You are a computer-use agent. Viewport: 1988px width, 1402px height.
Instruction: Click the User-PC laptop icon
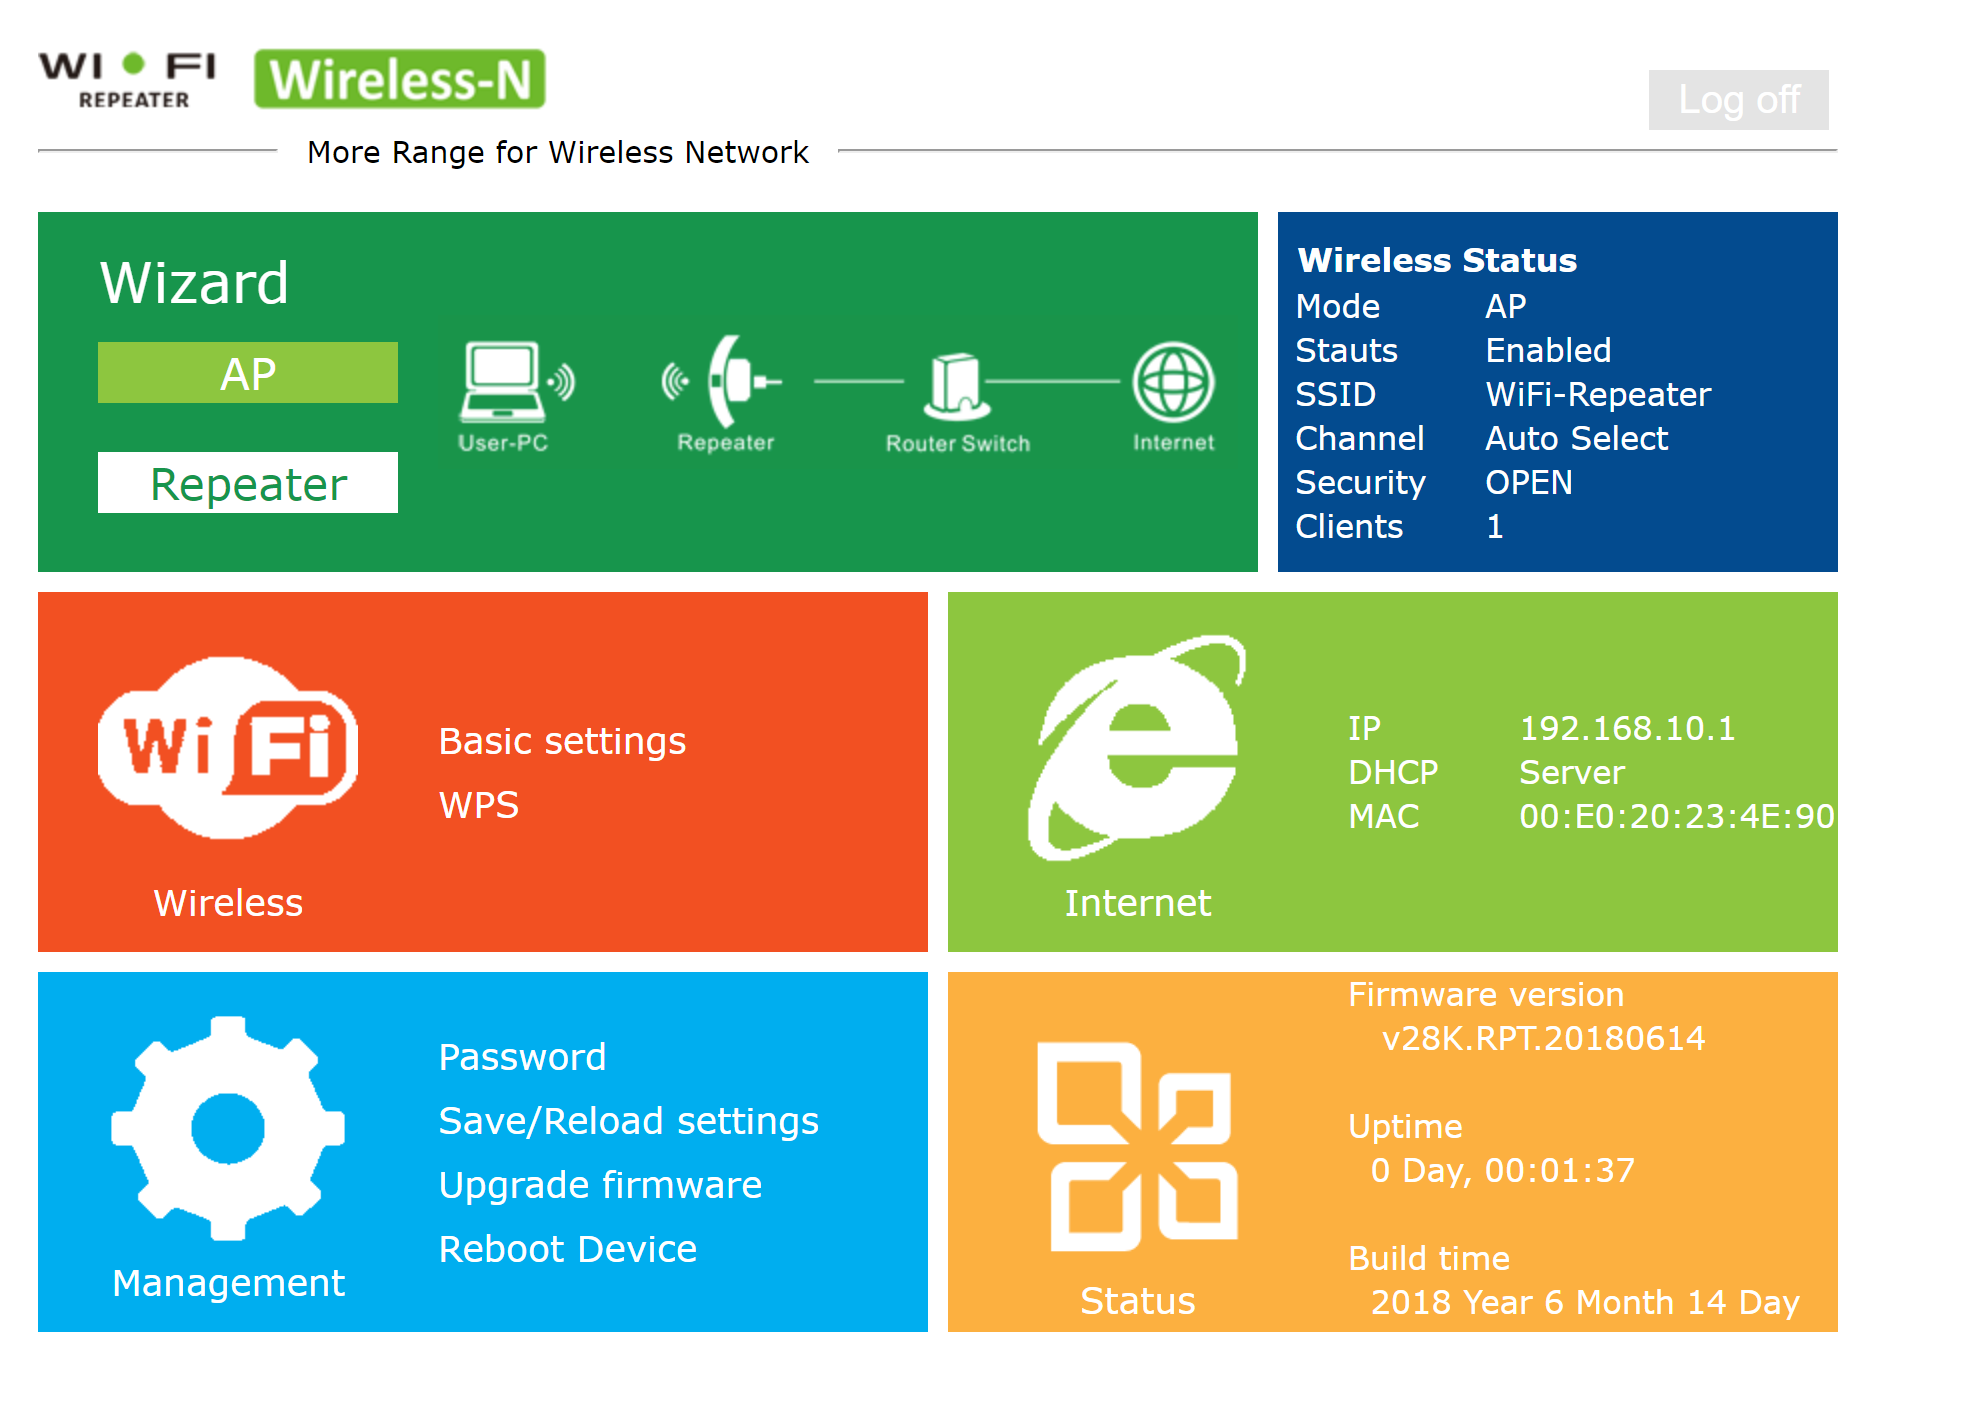[513, 383]
